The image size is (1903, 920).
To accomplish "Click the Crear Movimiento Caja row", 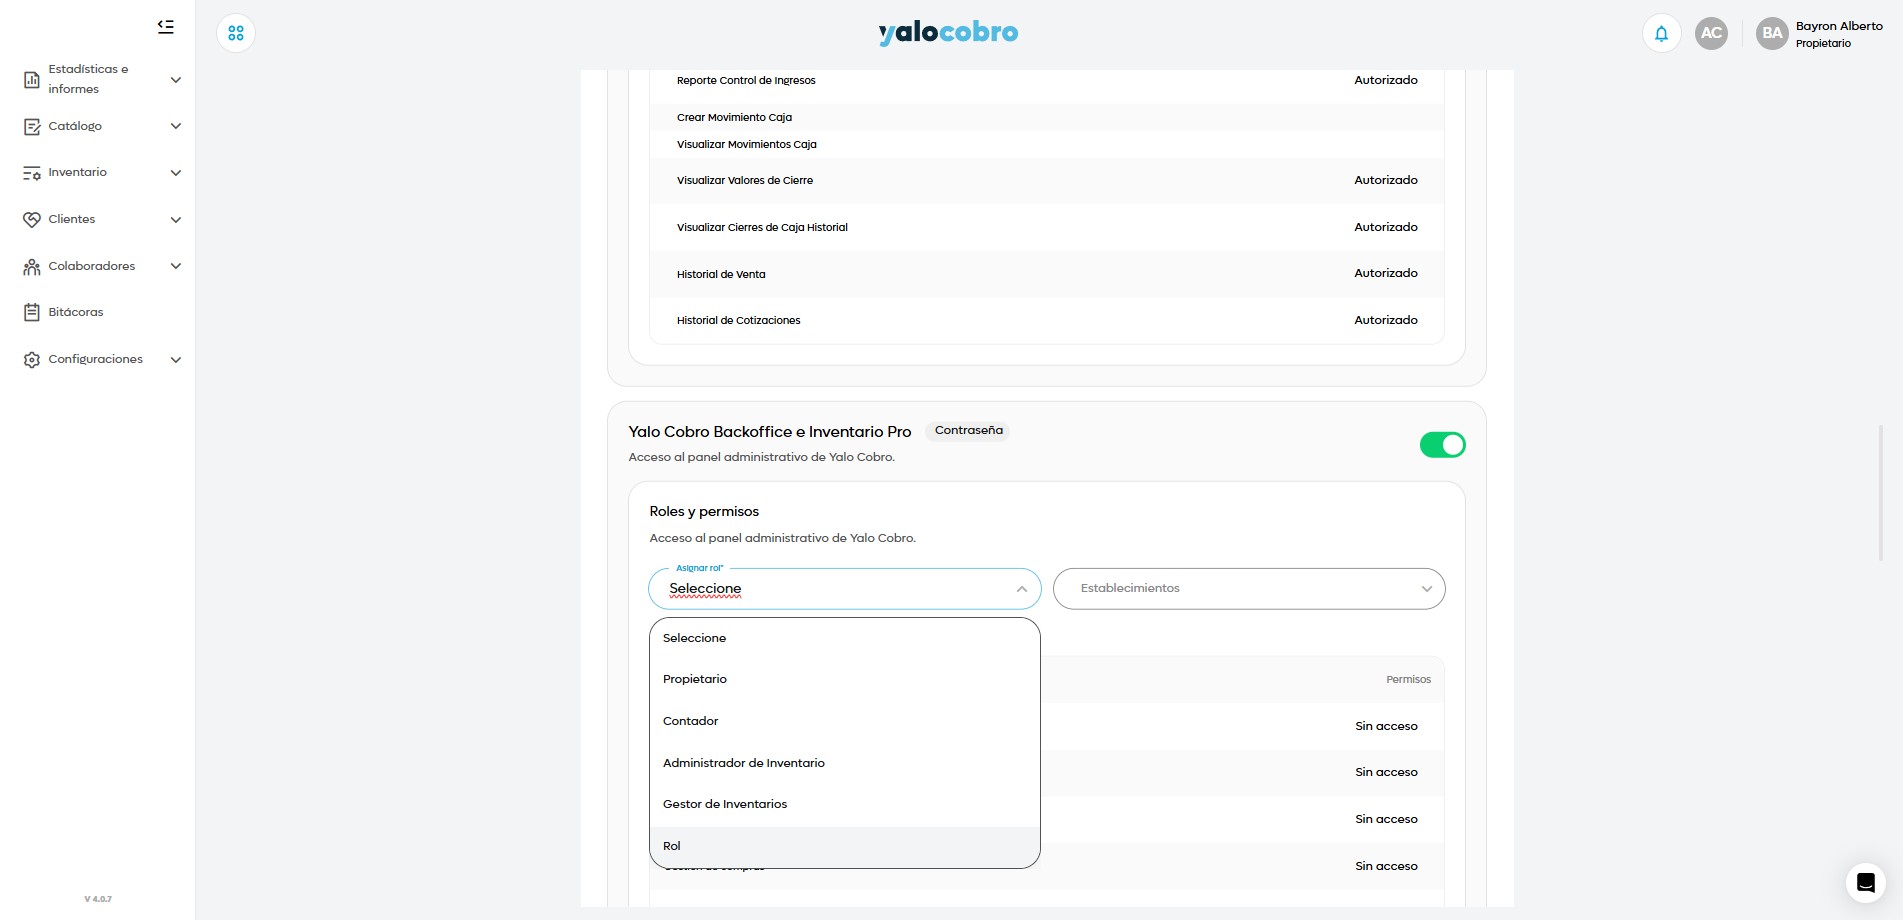I will tap(1046, 117).
